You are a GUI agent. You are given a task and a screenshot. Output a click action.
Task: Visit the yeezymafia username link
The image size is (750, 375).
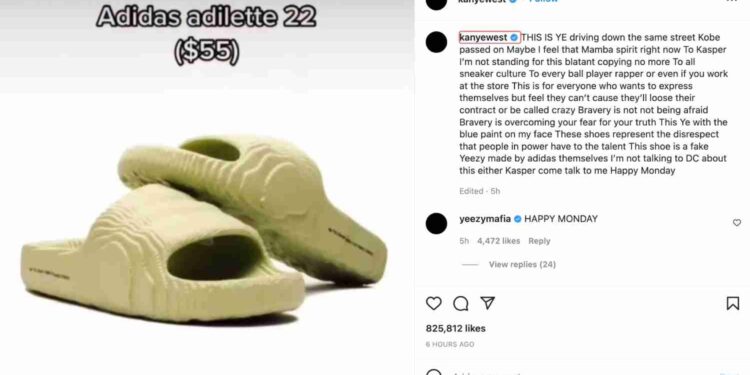tap(485, 219)
